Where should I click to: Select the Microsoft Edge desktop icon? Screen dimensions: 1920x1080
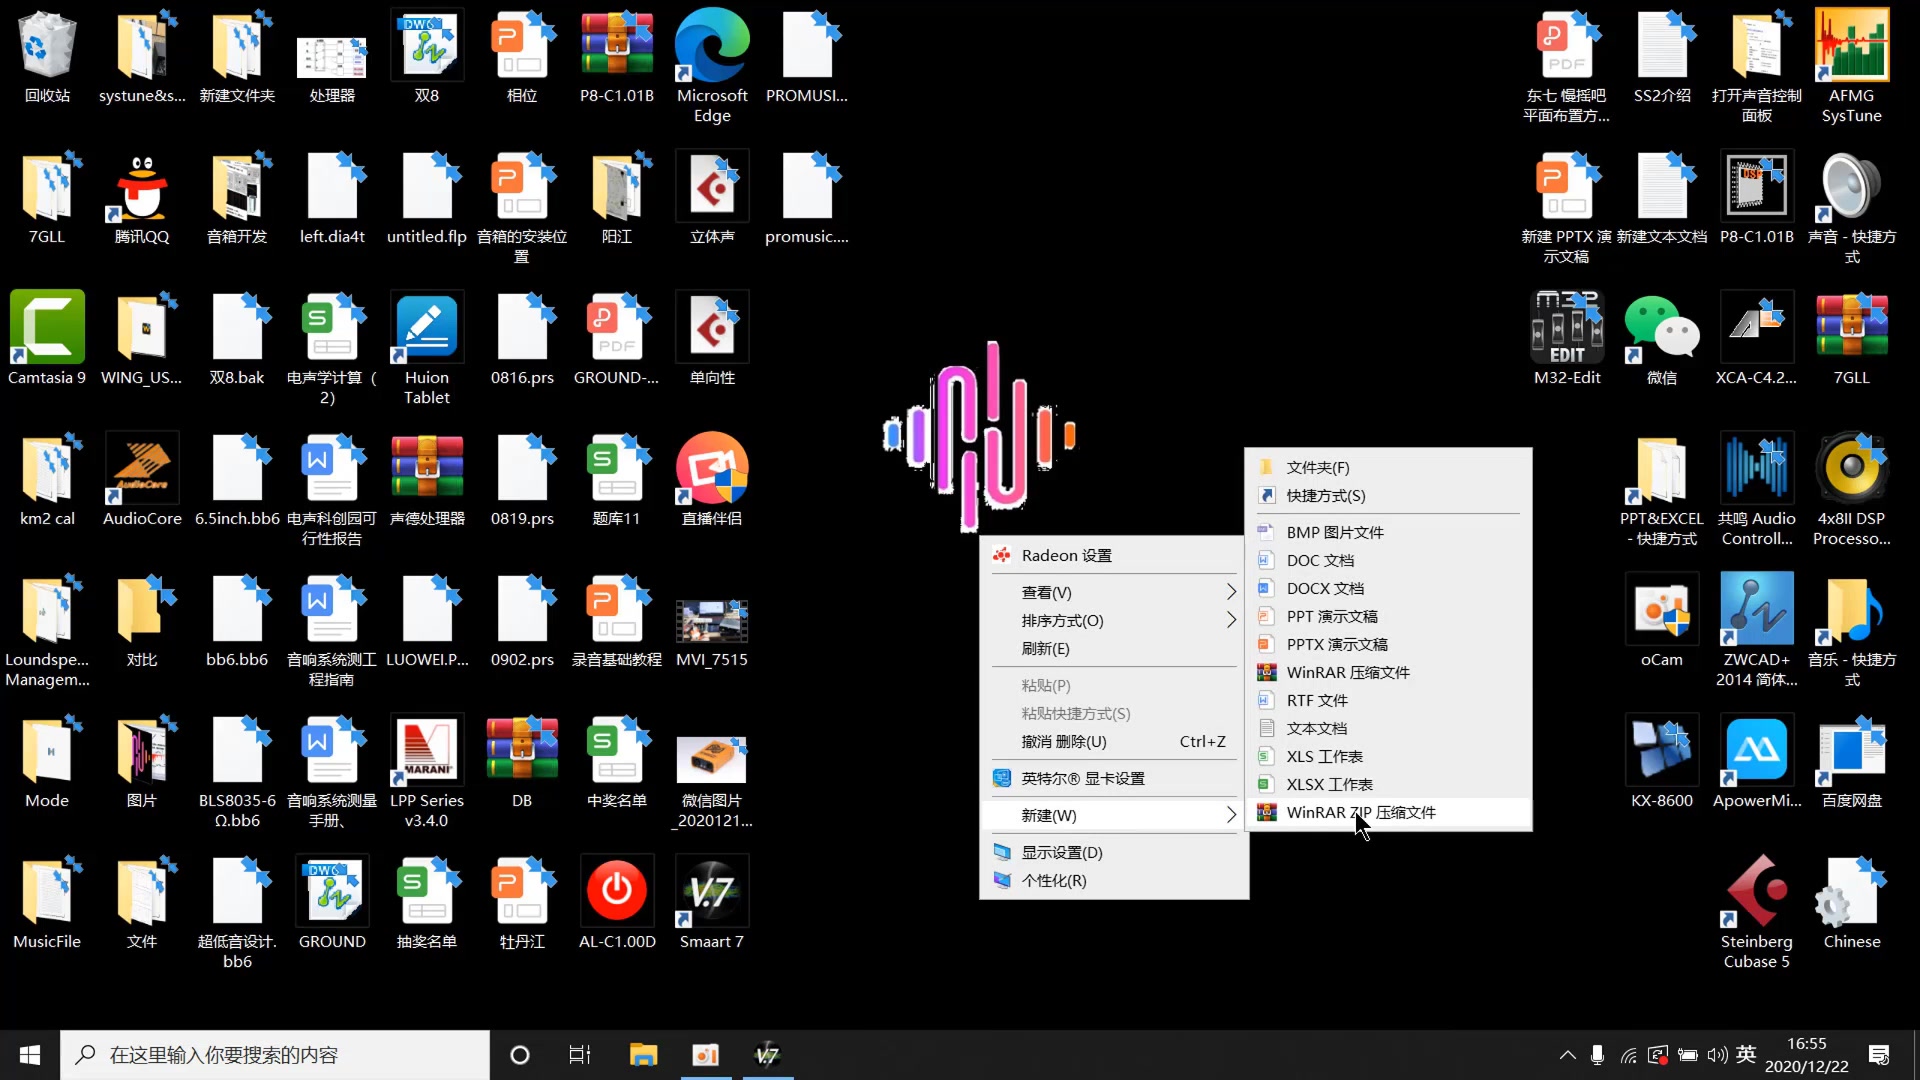(711, 46)
